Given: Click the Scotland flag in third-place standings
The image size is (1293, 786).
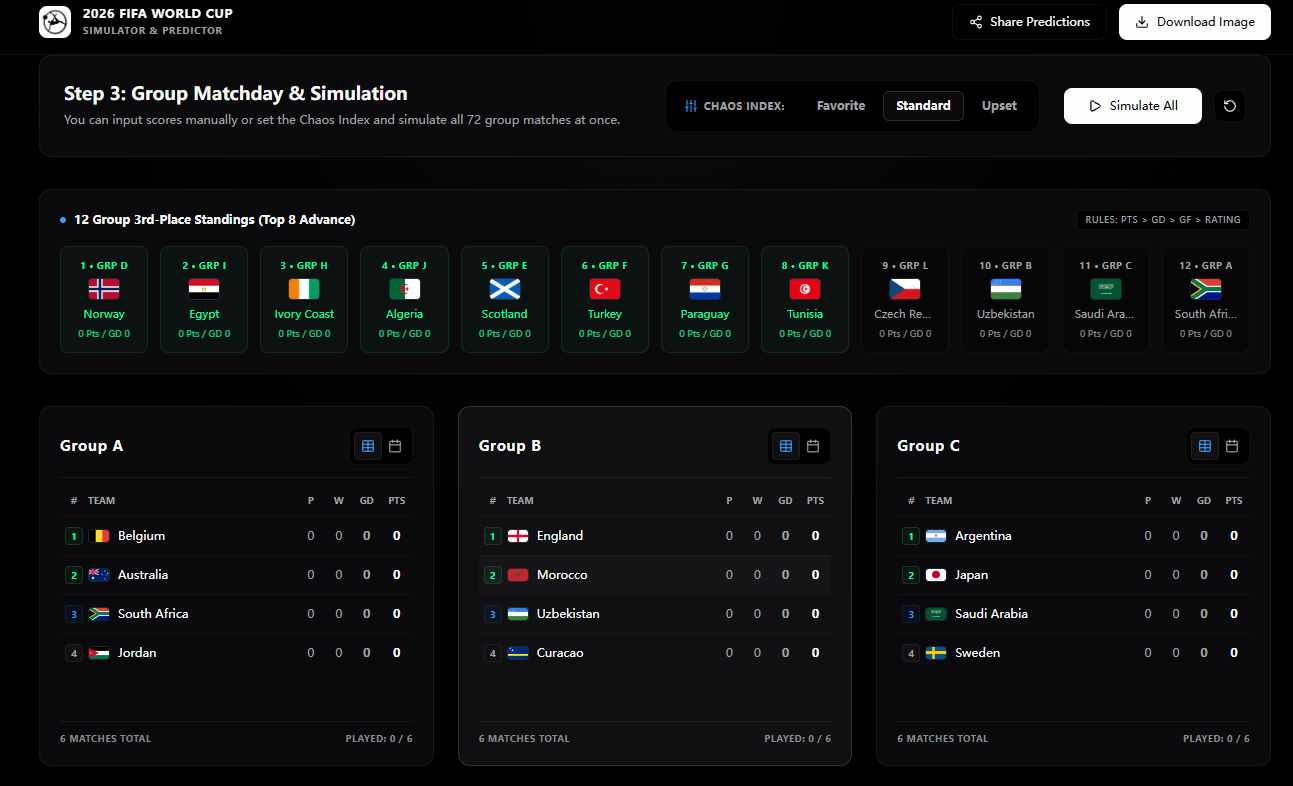Looking at the screenshot, I should tap(505, 289).
